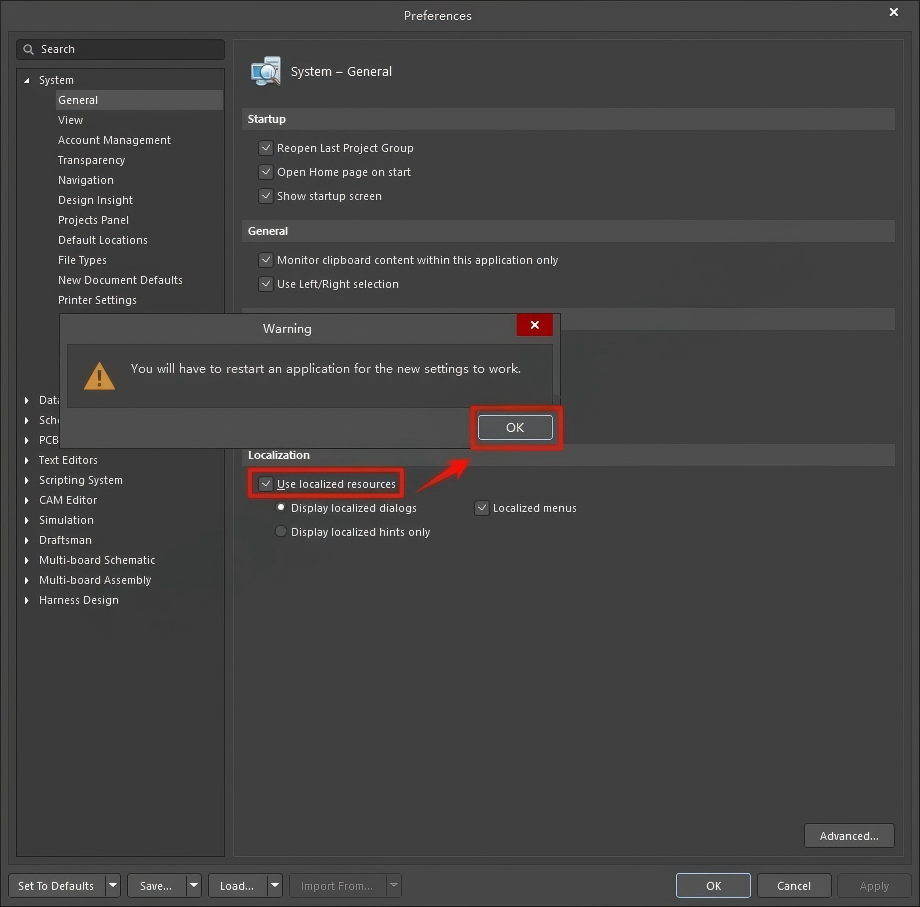Viewport: 920px width, 907px height.
Task: Click the Load... button label
Action: click(237, 885)
